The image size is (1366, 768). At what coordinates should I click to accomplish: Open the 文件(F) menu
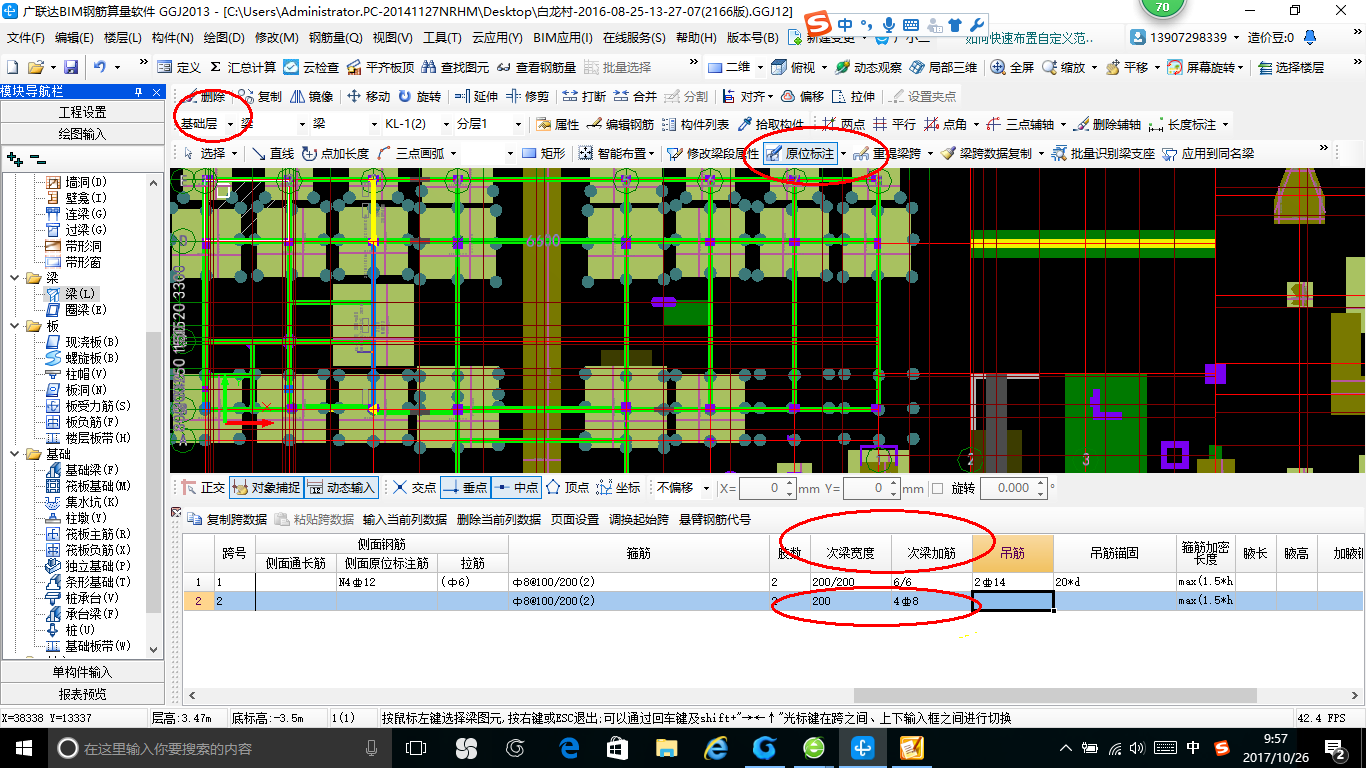click(26, 38)
